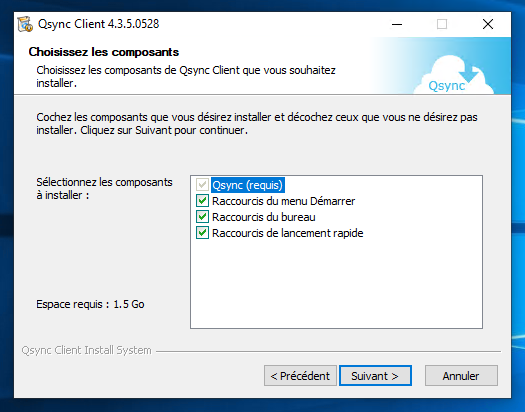Image resolution: width=525 pixels, height=412 pixels.
Task: Select the Raccourcis du bureau label text
Action: pyautogui.click(x=264, y=217)
